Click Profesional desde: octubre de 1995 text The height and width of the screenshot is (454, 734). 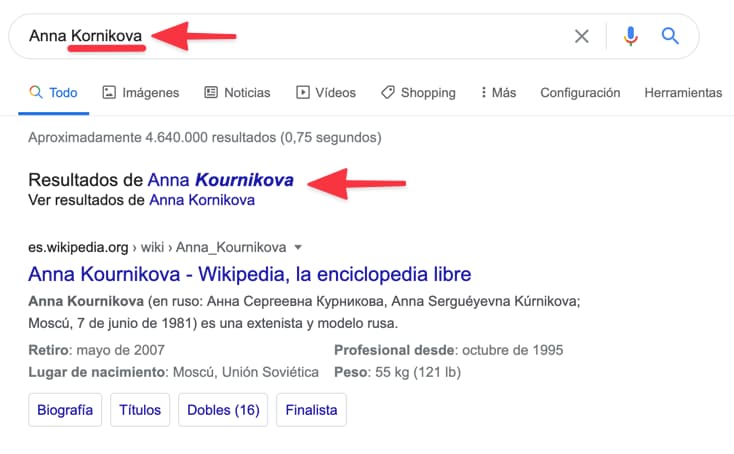(x=448, y=350)
